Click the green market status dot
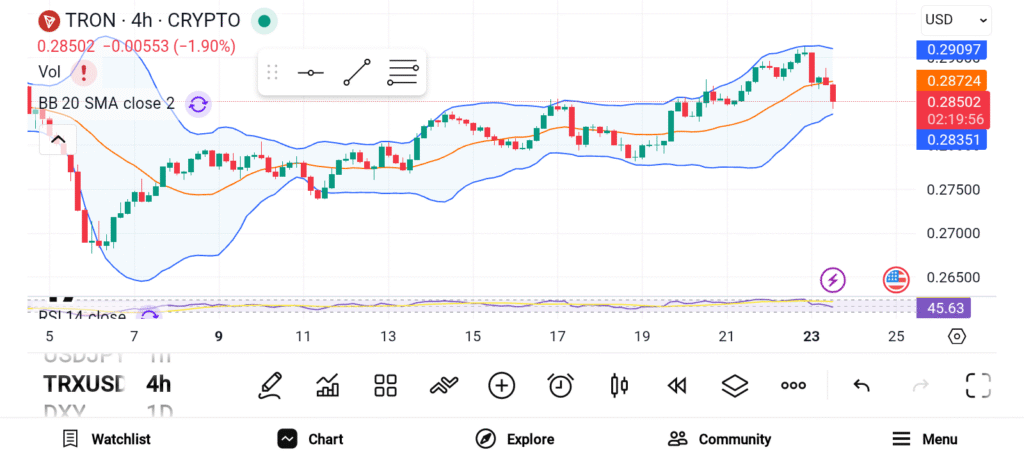Viewport: 1024px width, 461px height. click(x=263, y=20)
